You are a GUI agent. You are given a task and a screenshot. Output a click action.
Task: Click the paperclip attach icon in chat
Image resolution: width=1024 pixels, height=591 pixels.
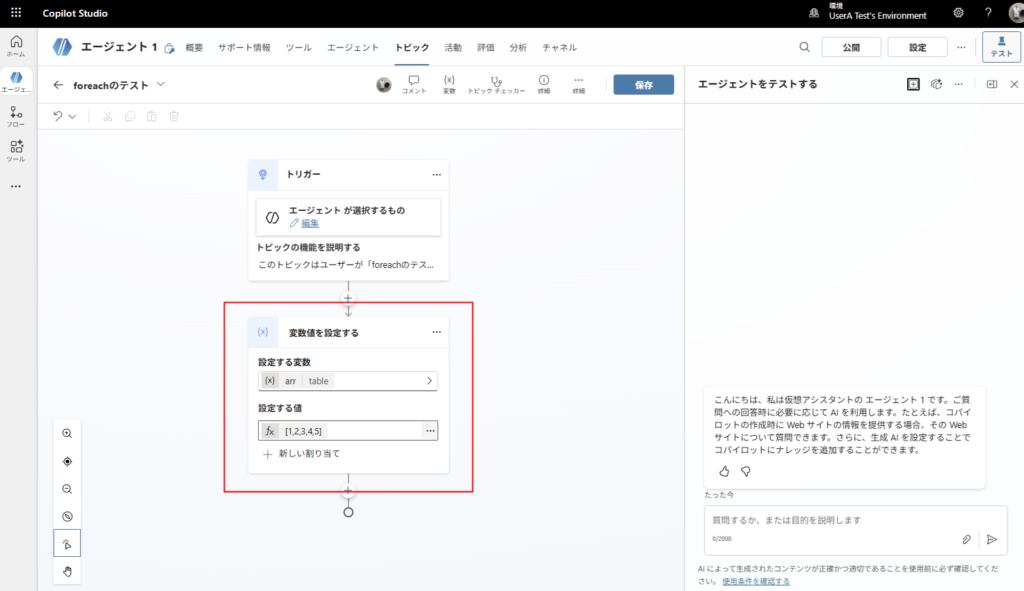967,539
